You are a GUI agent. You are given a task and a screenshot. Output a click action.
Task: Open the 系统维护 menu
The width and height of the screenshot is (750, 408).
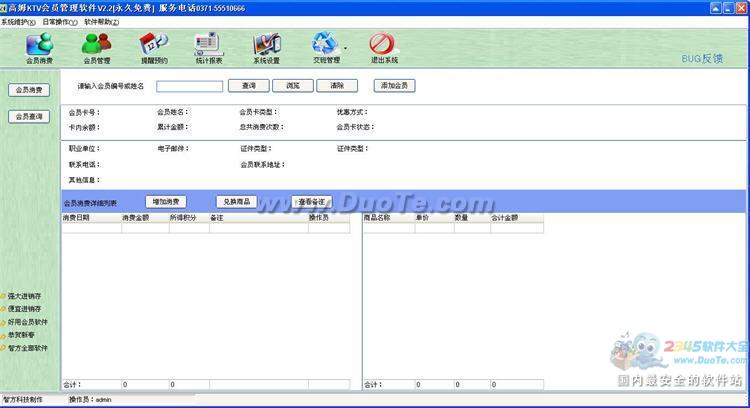[18, 22]
